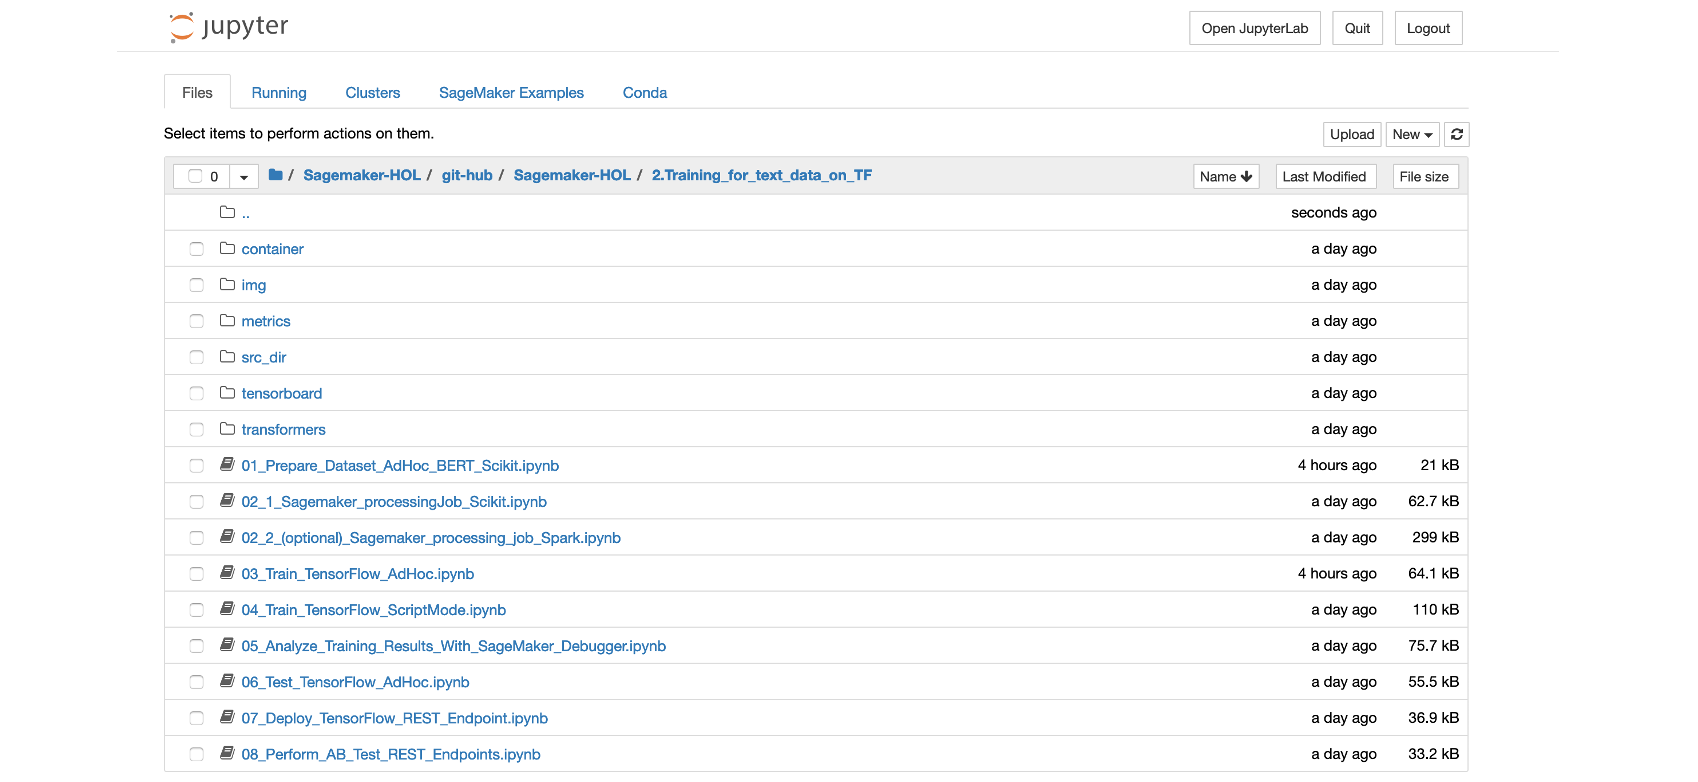Click the Upload button
1698x782 pixels.
coord(1352,134)
